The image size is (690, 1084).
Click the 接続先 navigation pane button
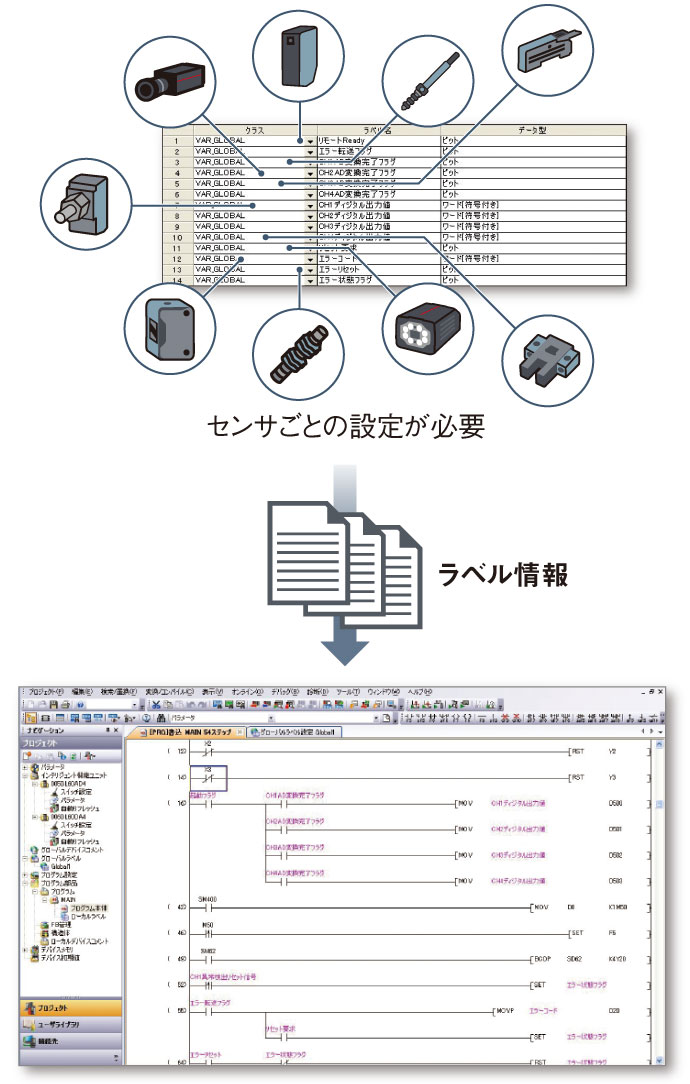point(71,1041)
